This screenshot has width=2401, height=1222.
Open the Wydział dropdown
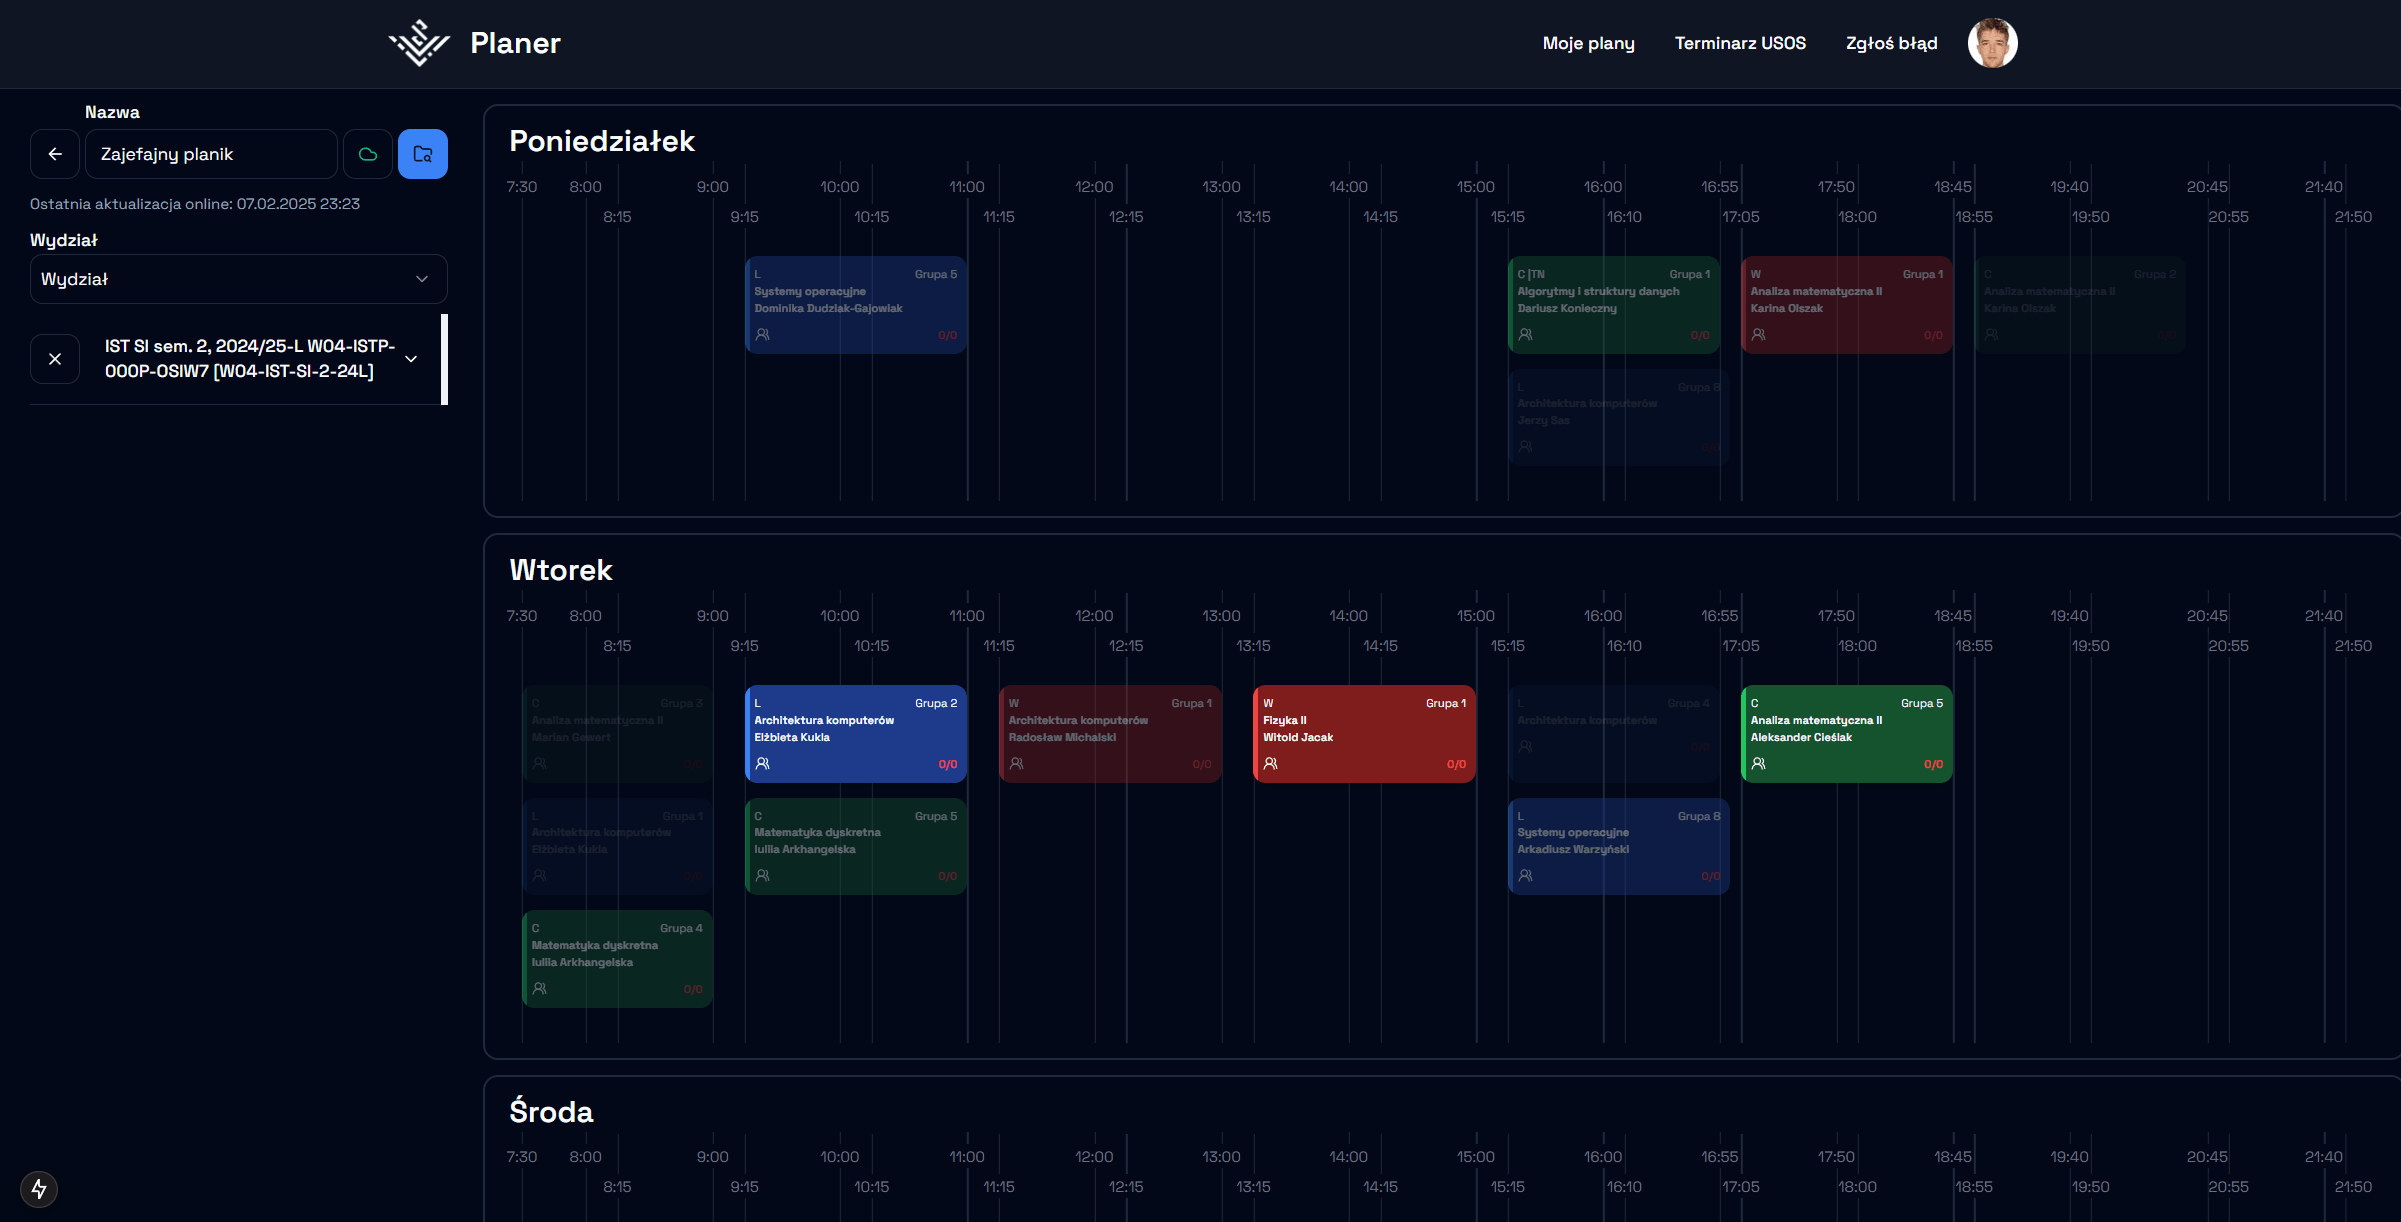click(238, 279)
